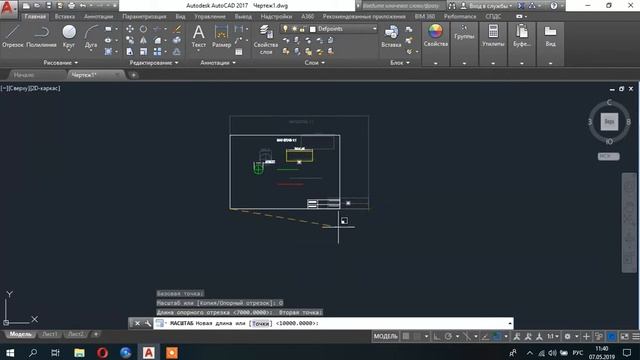Open the Управление ribbon tab
This screenshot has height=360, width=640.
pyautogui.click(x=210, y=17)
